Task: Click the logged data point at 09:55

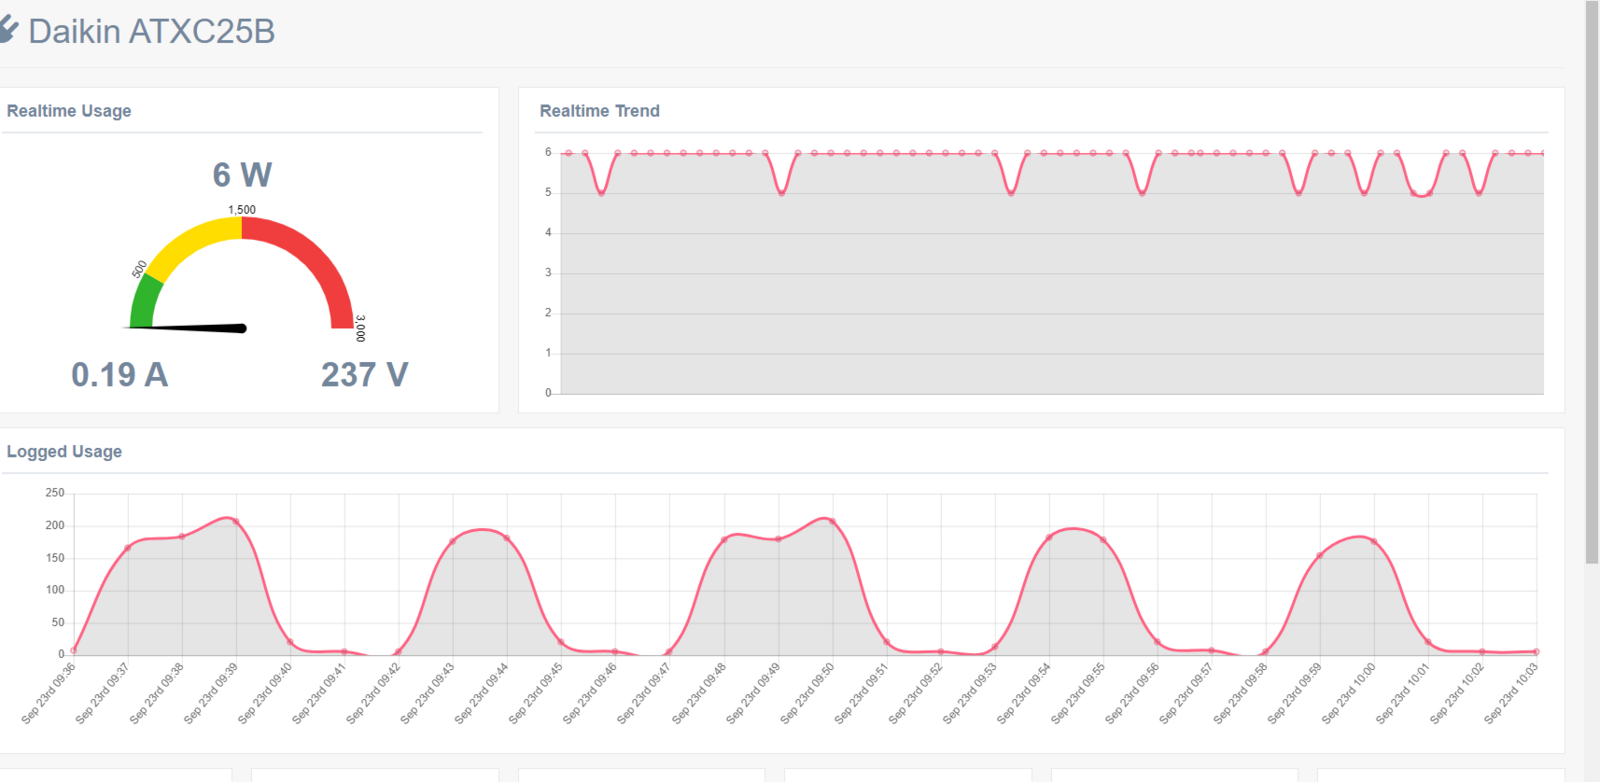Action: tap(1103, 539)
